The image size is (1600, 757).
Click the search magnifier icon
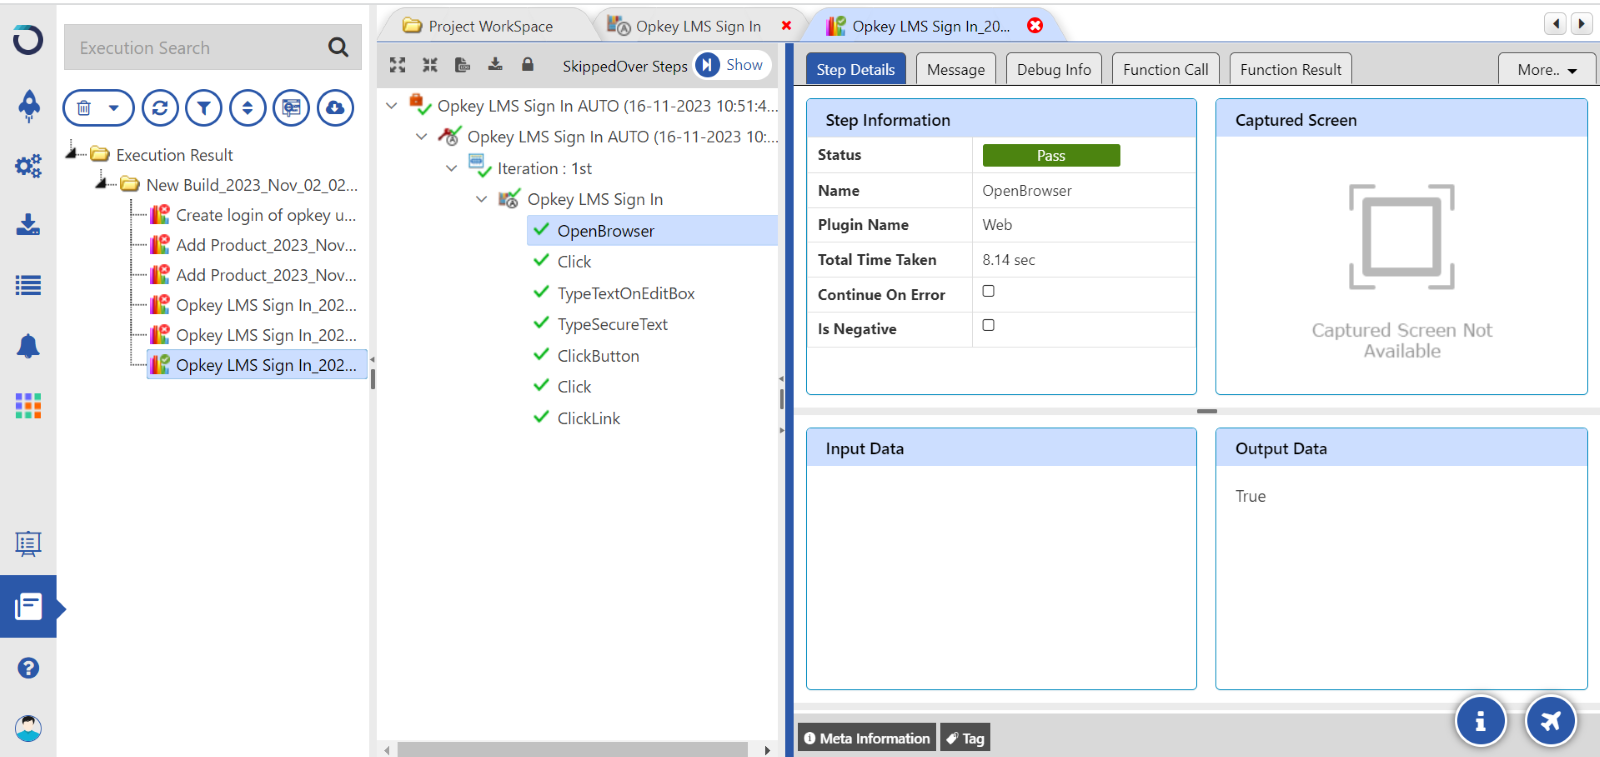point(338,47)
